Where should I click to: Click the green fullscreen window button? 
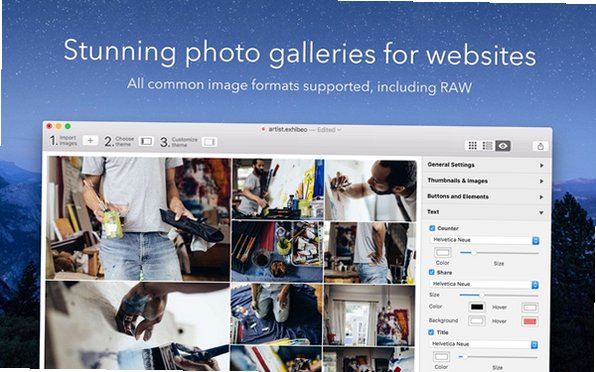tap(68, 126)
